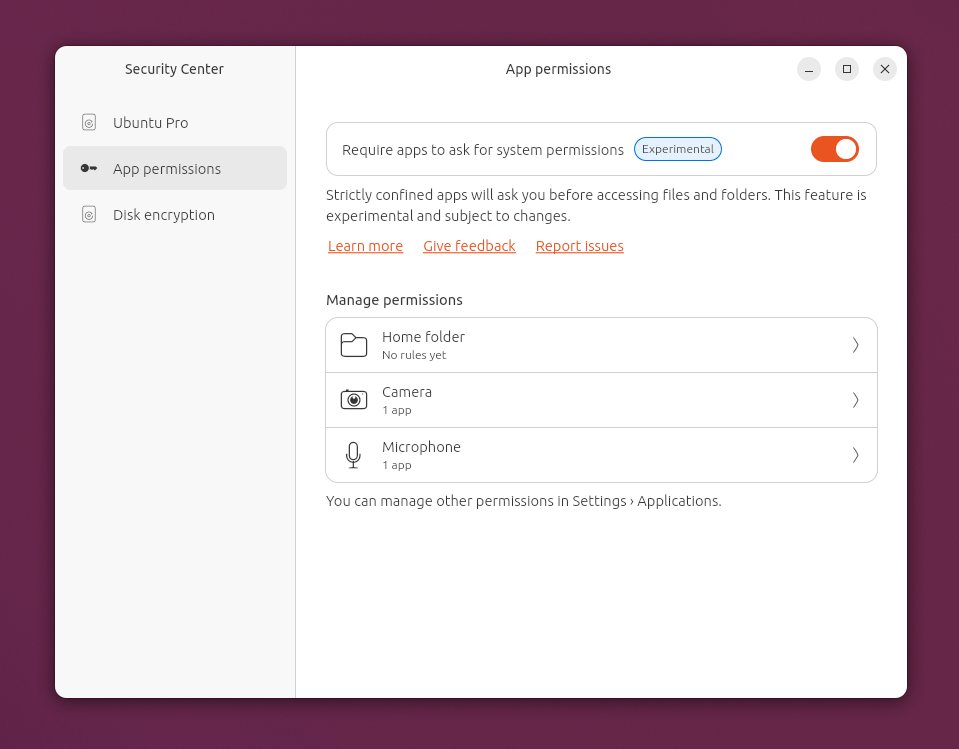Click the Camera icon
The height and width of the screenshot is (749, 959).
tap(354, 400)
